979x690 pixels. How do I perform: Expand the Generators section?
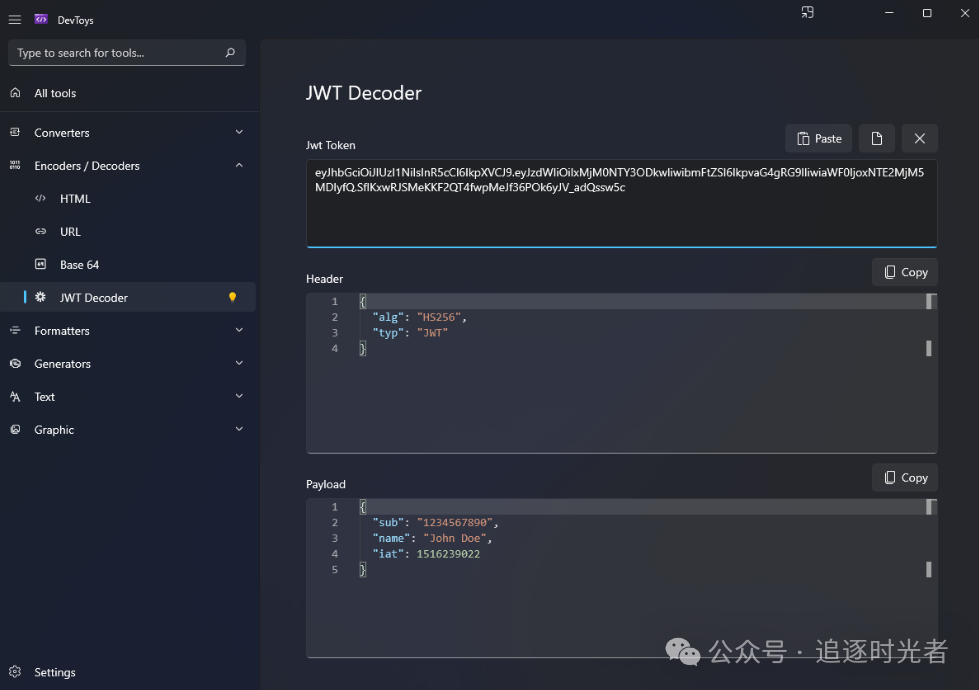[239, 363]
